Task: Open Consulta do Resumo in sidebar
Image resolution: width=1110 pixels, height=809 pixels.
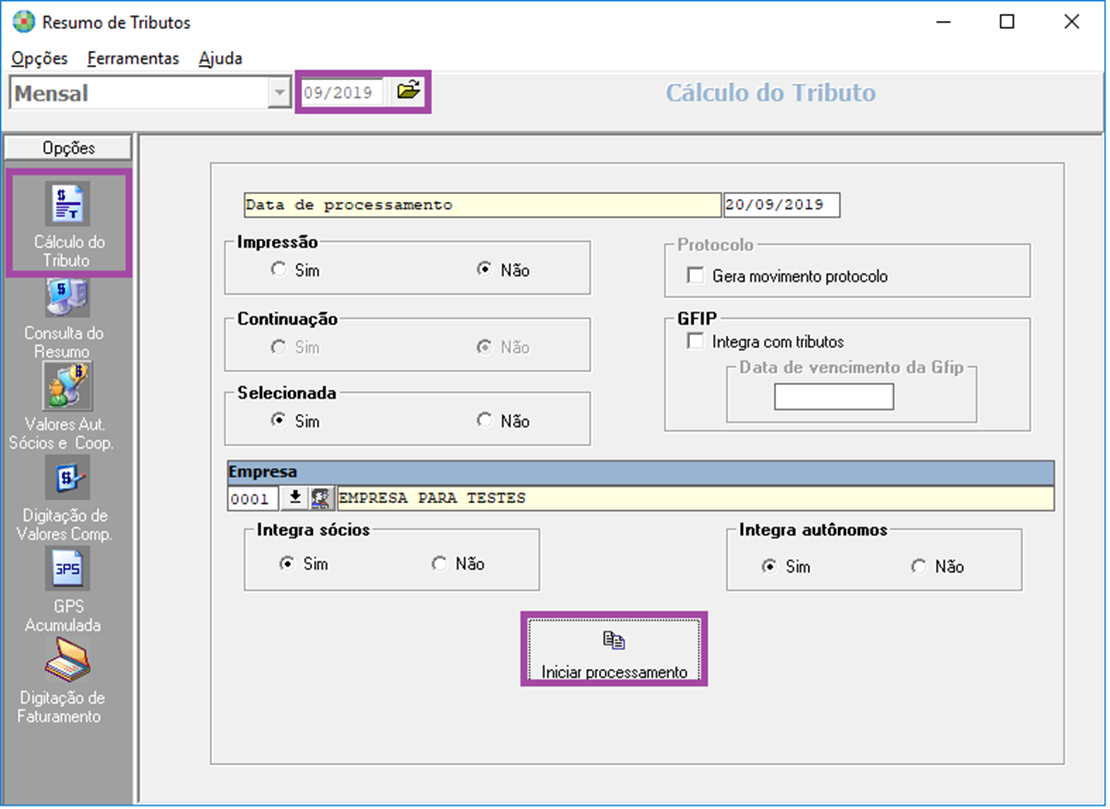Action: click(x=68, y=297)
